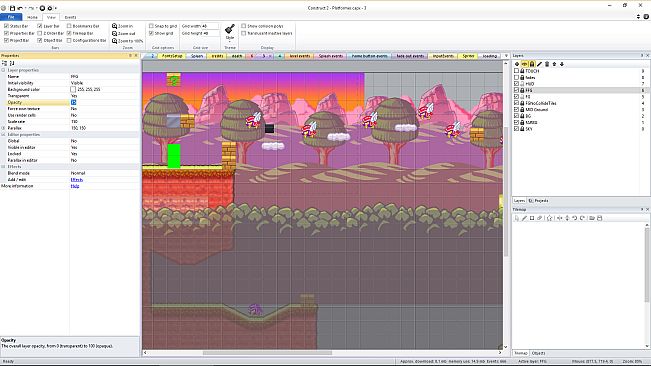Click the Grid width input field
The width and height of the screenshot is (651, 366).
tap(210, 26)
